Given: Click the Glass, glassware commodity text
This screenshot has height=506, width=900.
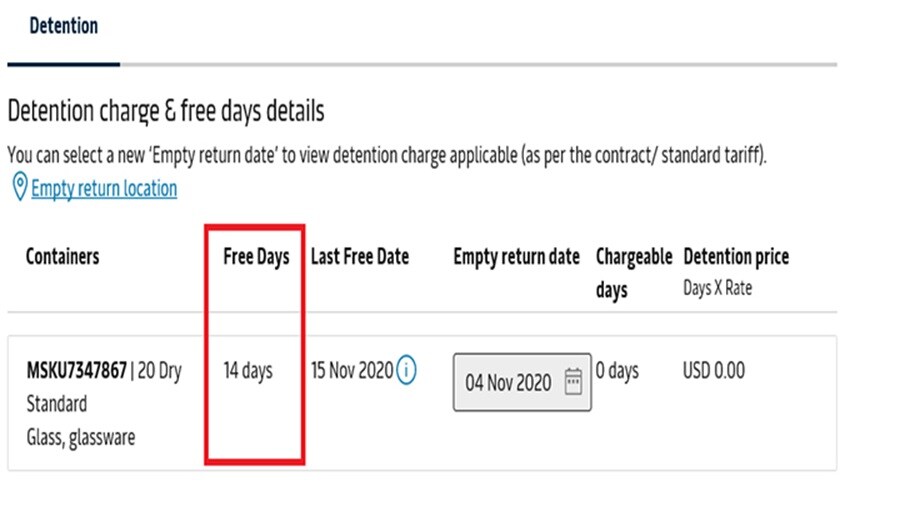Looking at the screenshot, I should coord(80,437).
